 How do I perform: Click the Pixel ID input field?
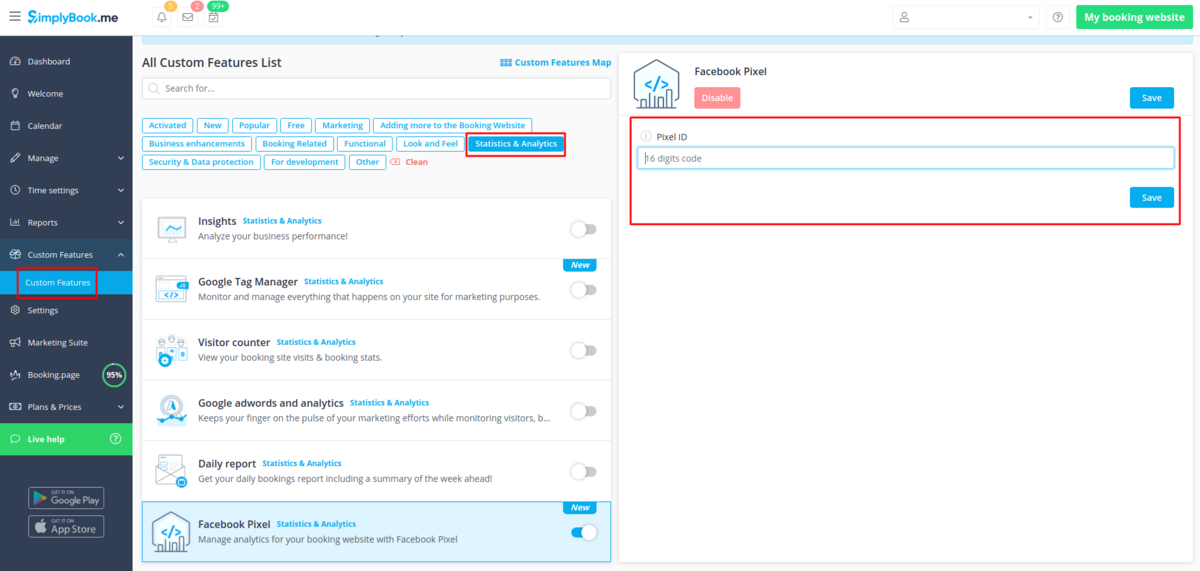tap(905, 158)
